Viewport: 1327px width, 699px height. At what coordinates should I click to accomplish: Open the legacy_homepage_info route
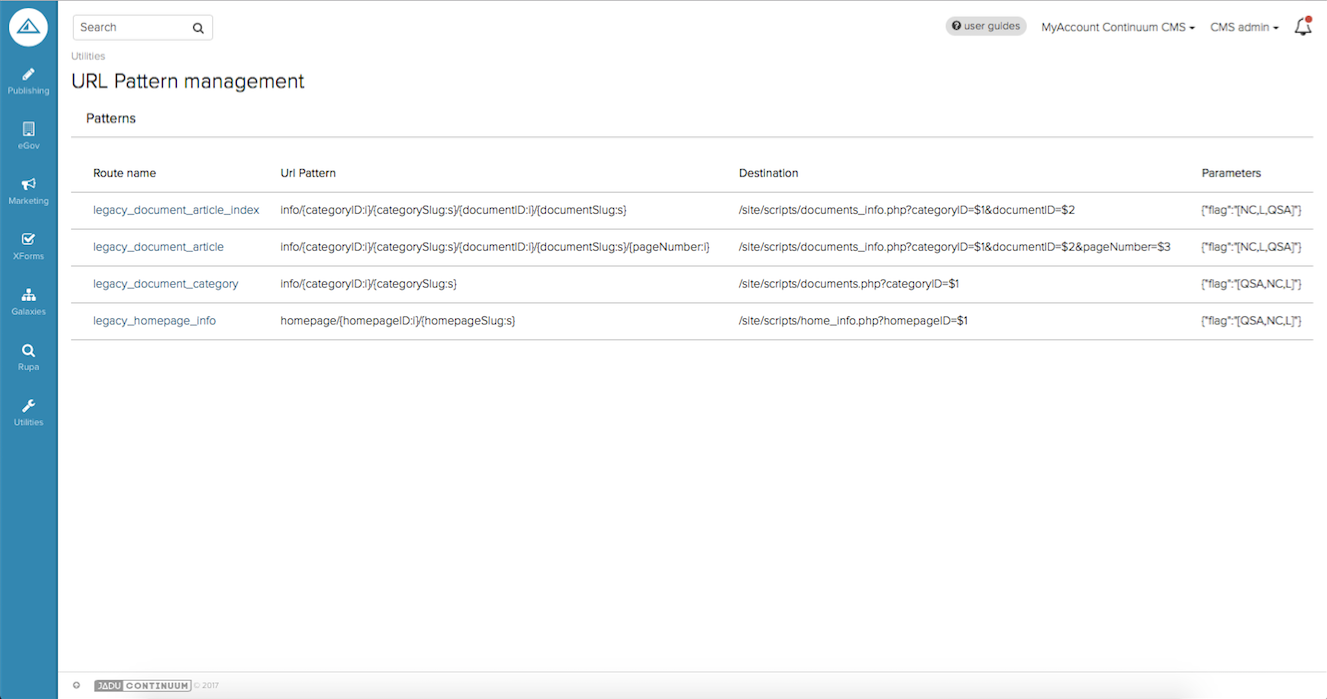(154, 321)
